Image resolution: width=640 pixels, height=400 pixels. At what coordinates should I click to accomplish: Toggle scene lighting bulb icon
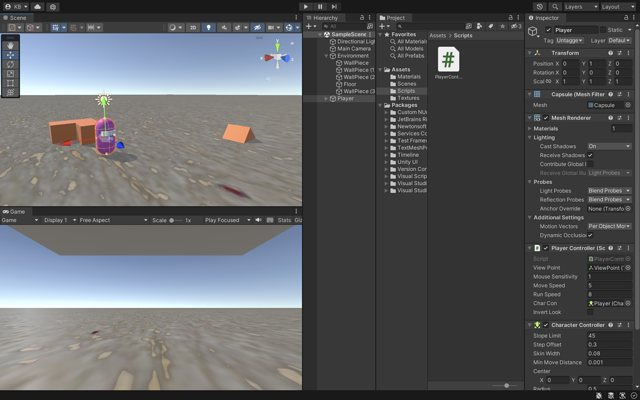pyautogui.click(x=209, y=28)
